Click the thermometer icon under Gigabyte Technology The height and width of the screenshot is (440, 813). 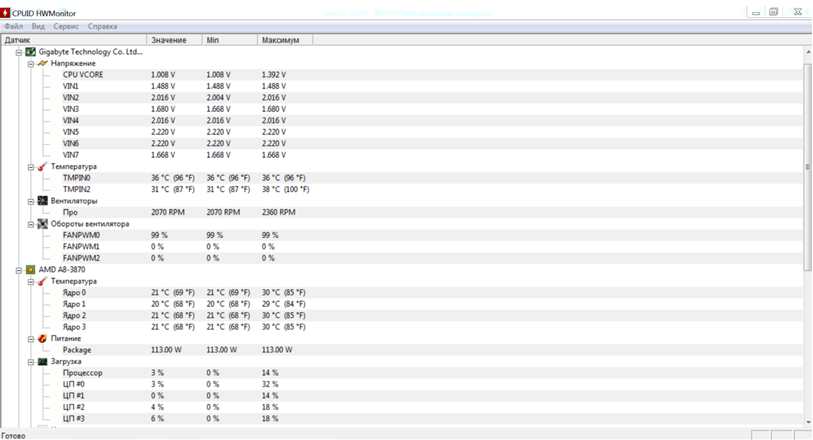click(42, 166)
